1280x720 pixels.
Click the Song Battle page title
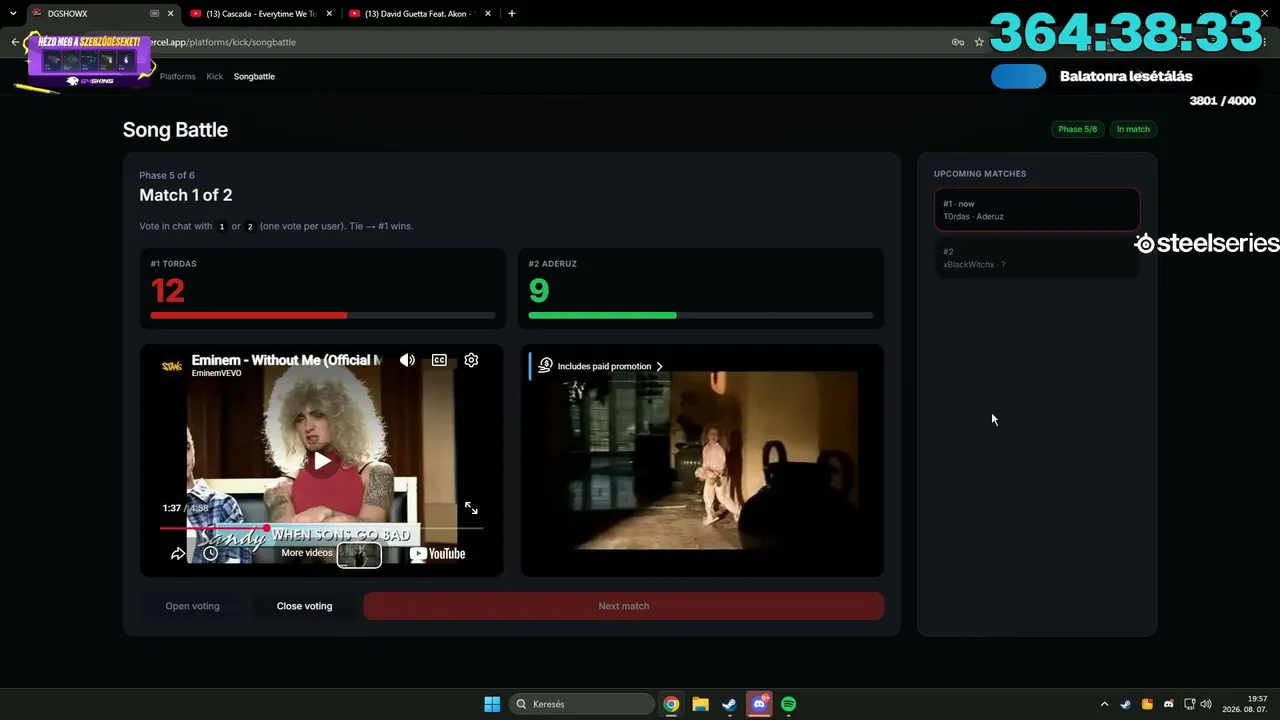click(175, 130)
